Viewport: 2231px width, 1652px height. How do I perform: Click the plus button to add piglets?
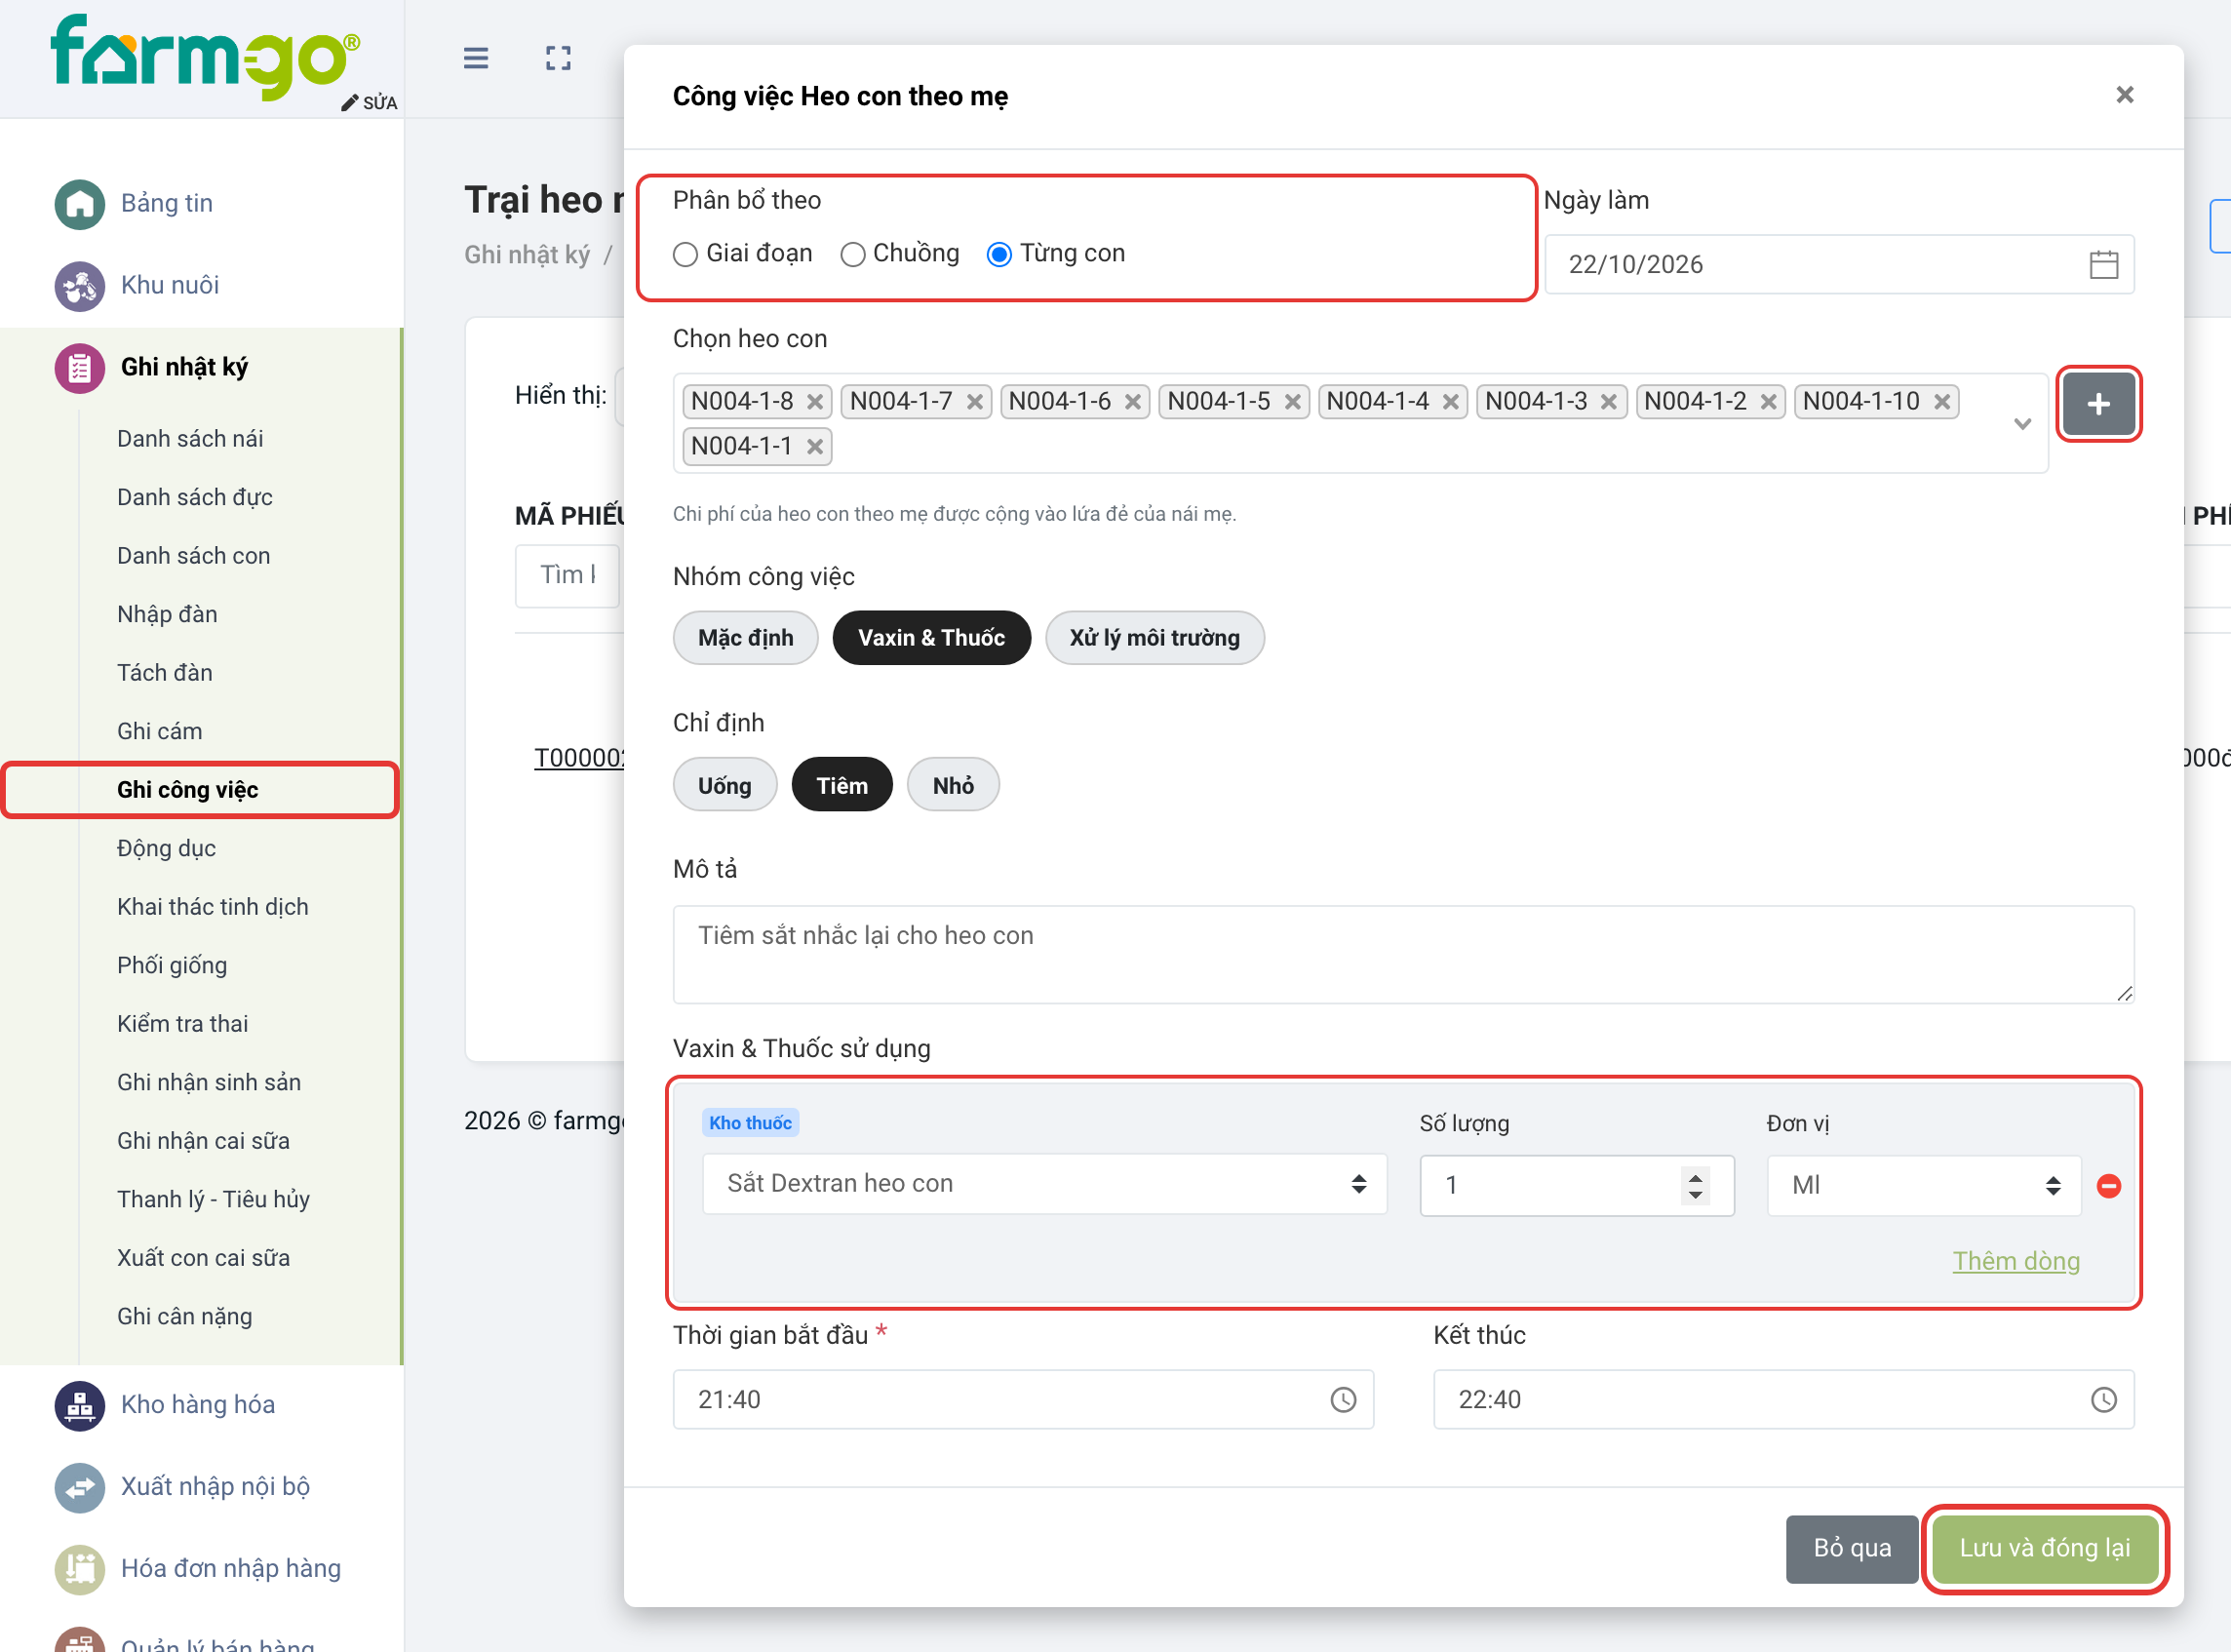point(2099,404)
